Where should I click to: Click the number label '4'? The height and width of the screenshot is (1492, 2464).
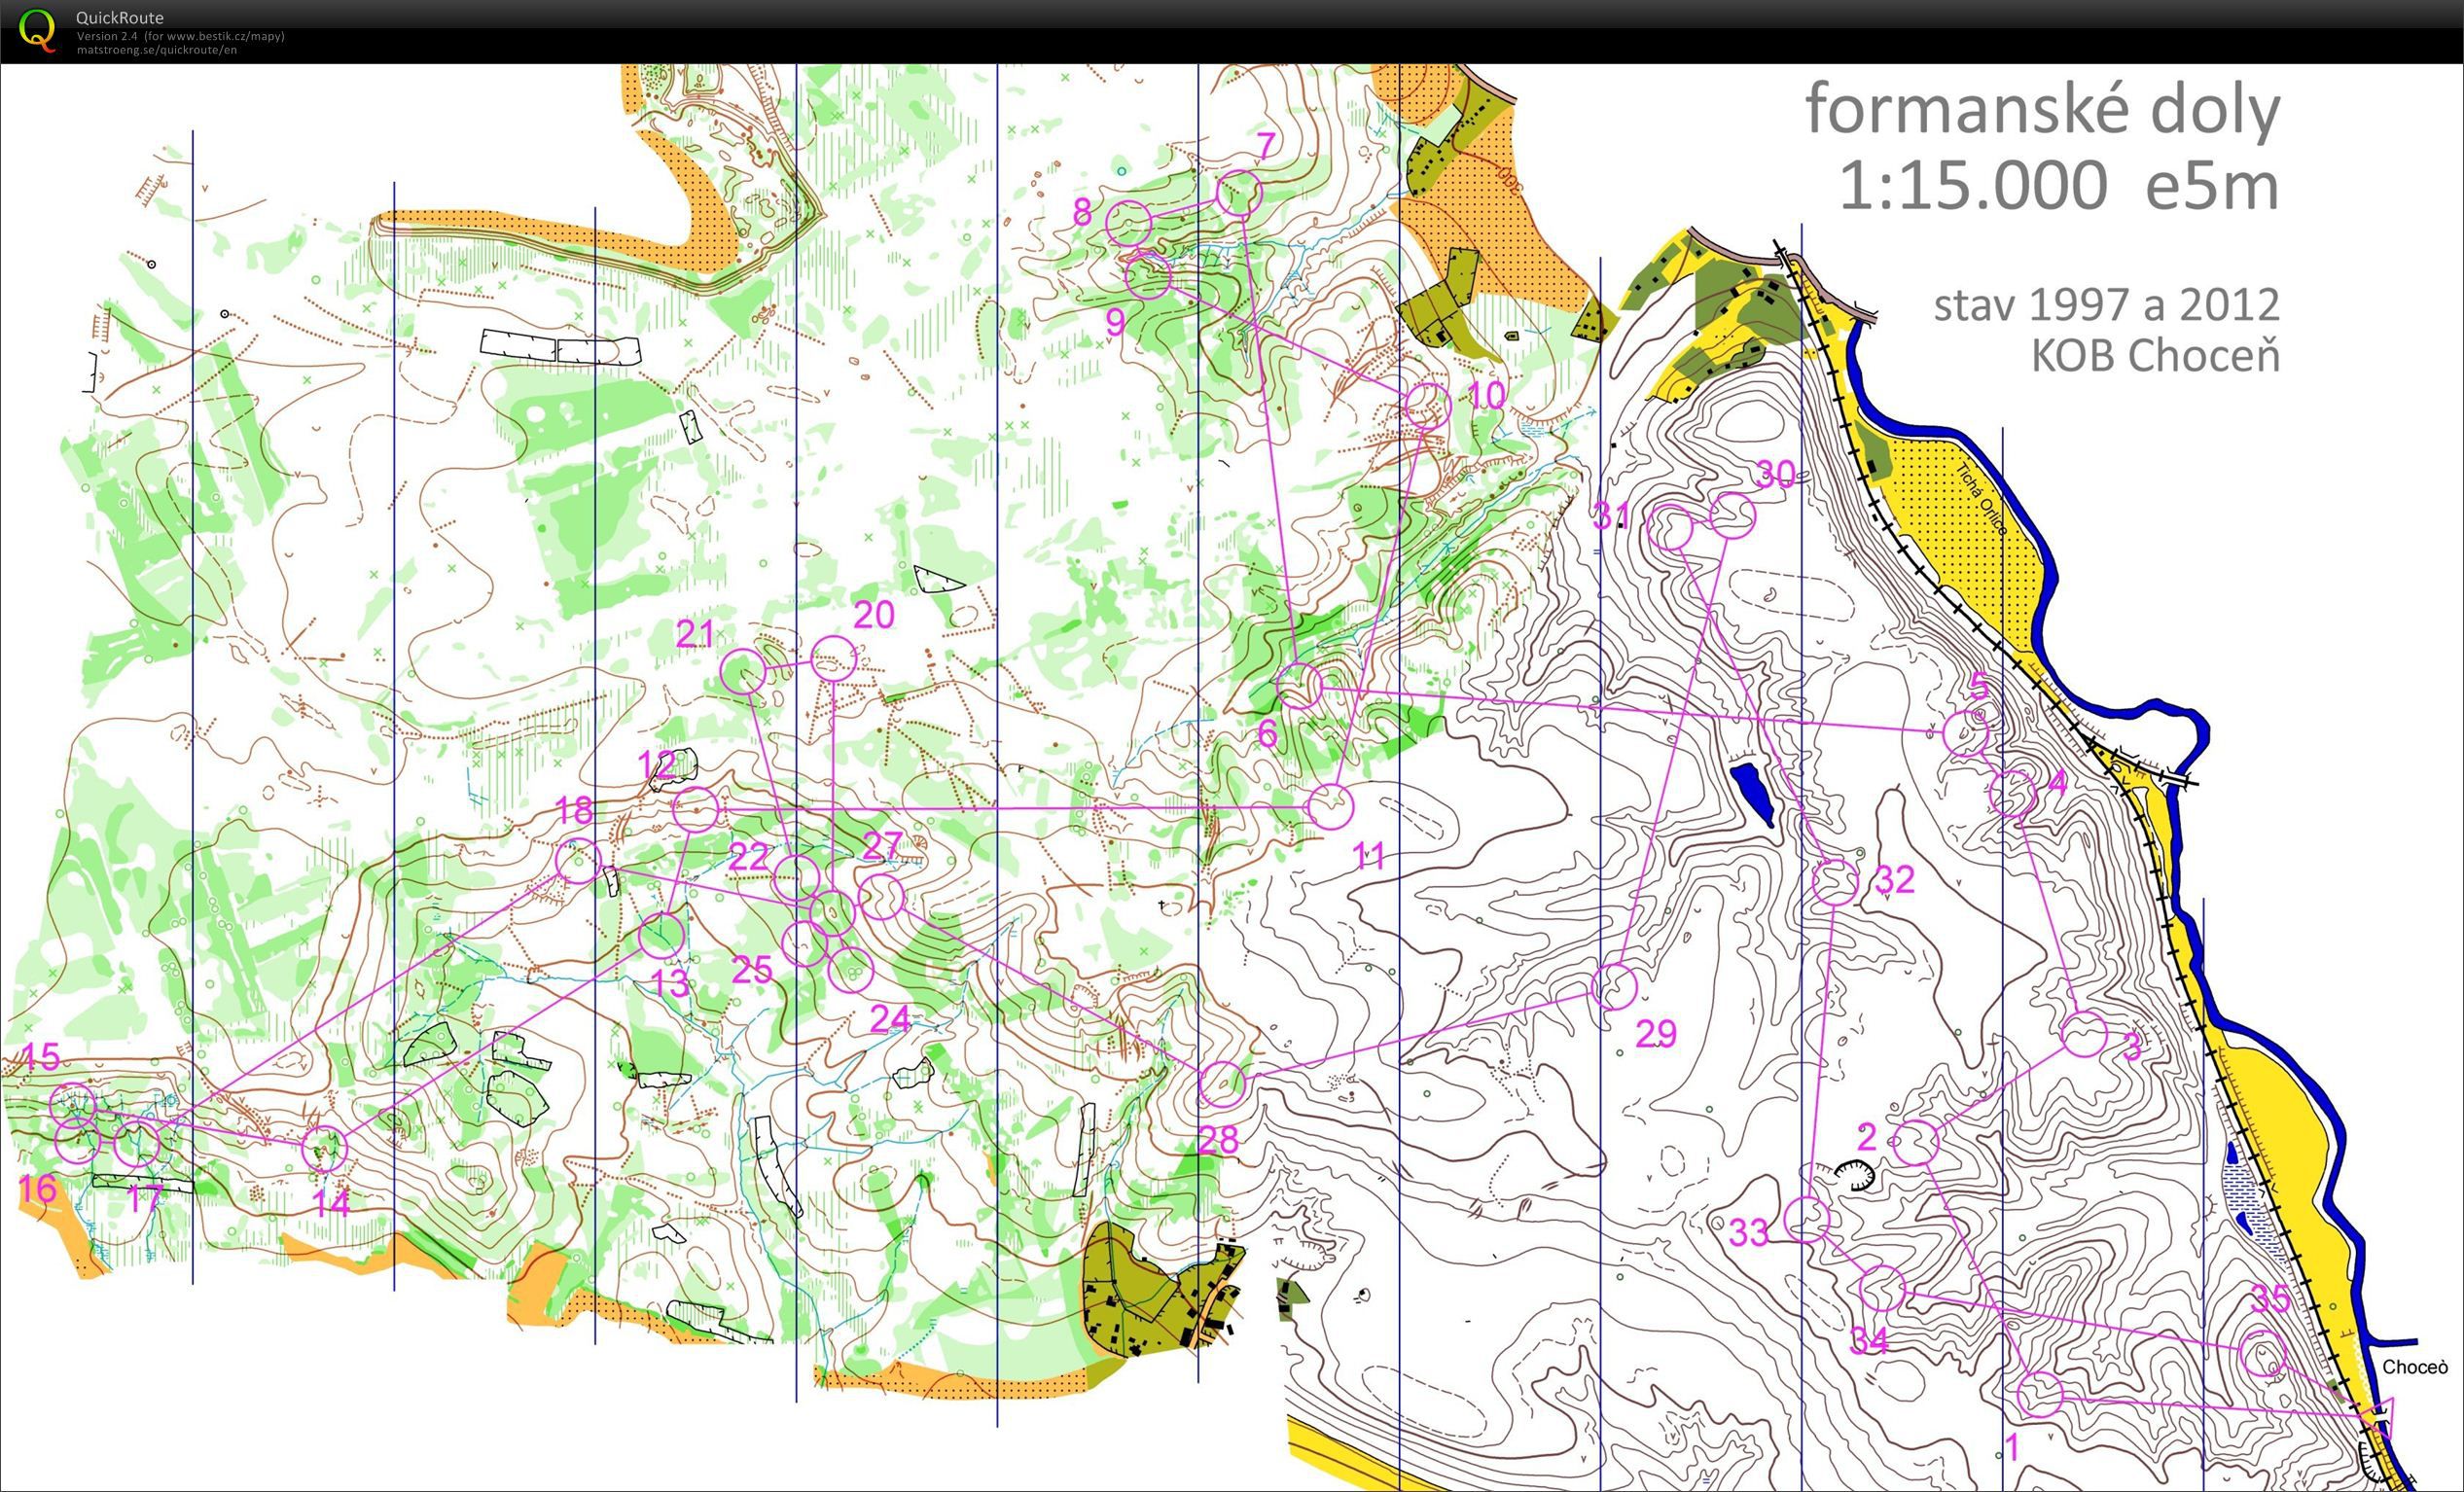[x=2057, y=783]
